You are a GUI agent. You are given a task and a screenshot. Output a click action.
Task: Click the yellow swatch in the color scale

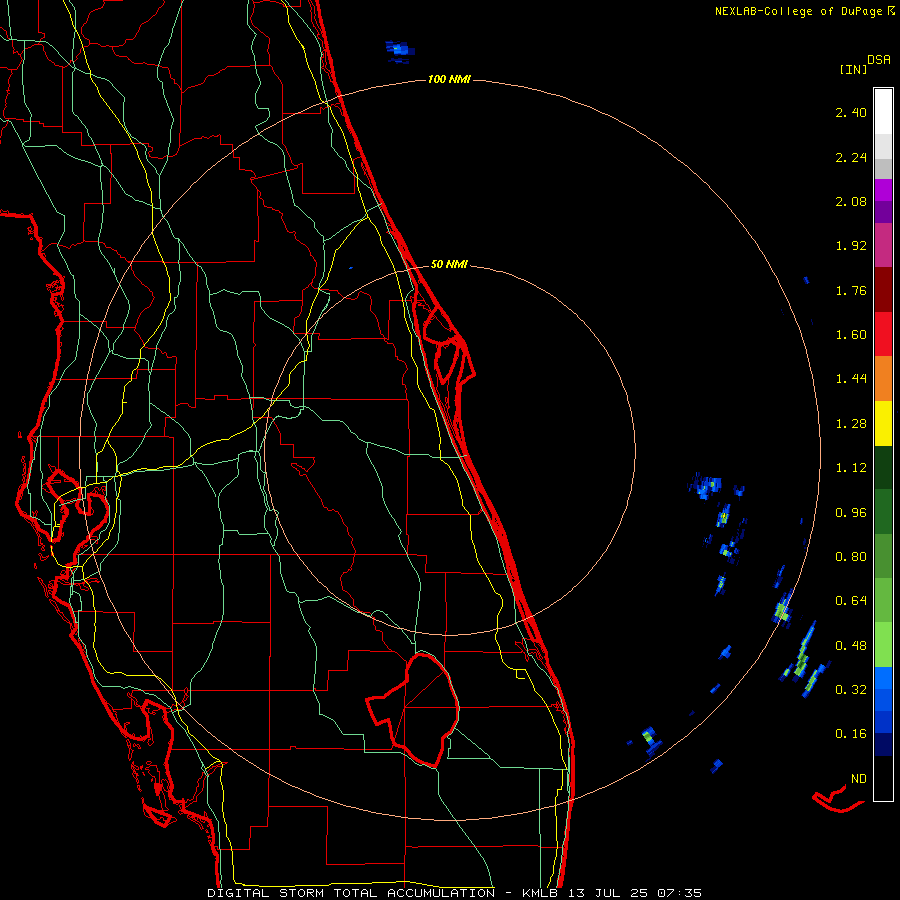click(883, 423)
